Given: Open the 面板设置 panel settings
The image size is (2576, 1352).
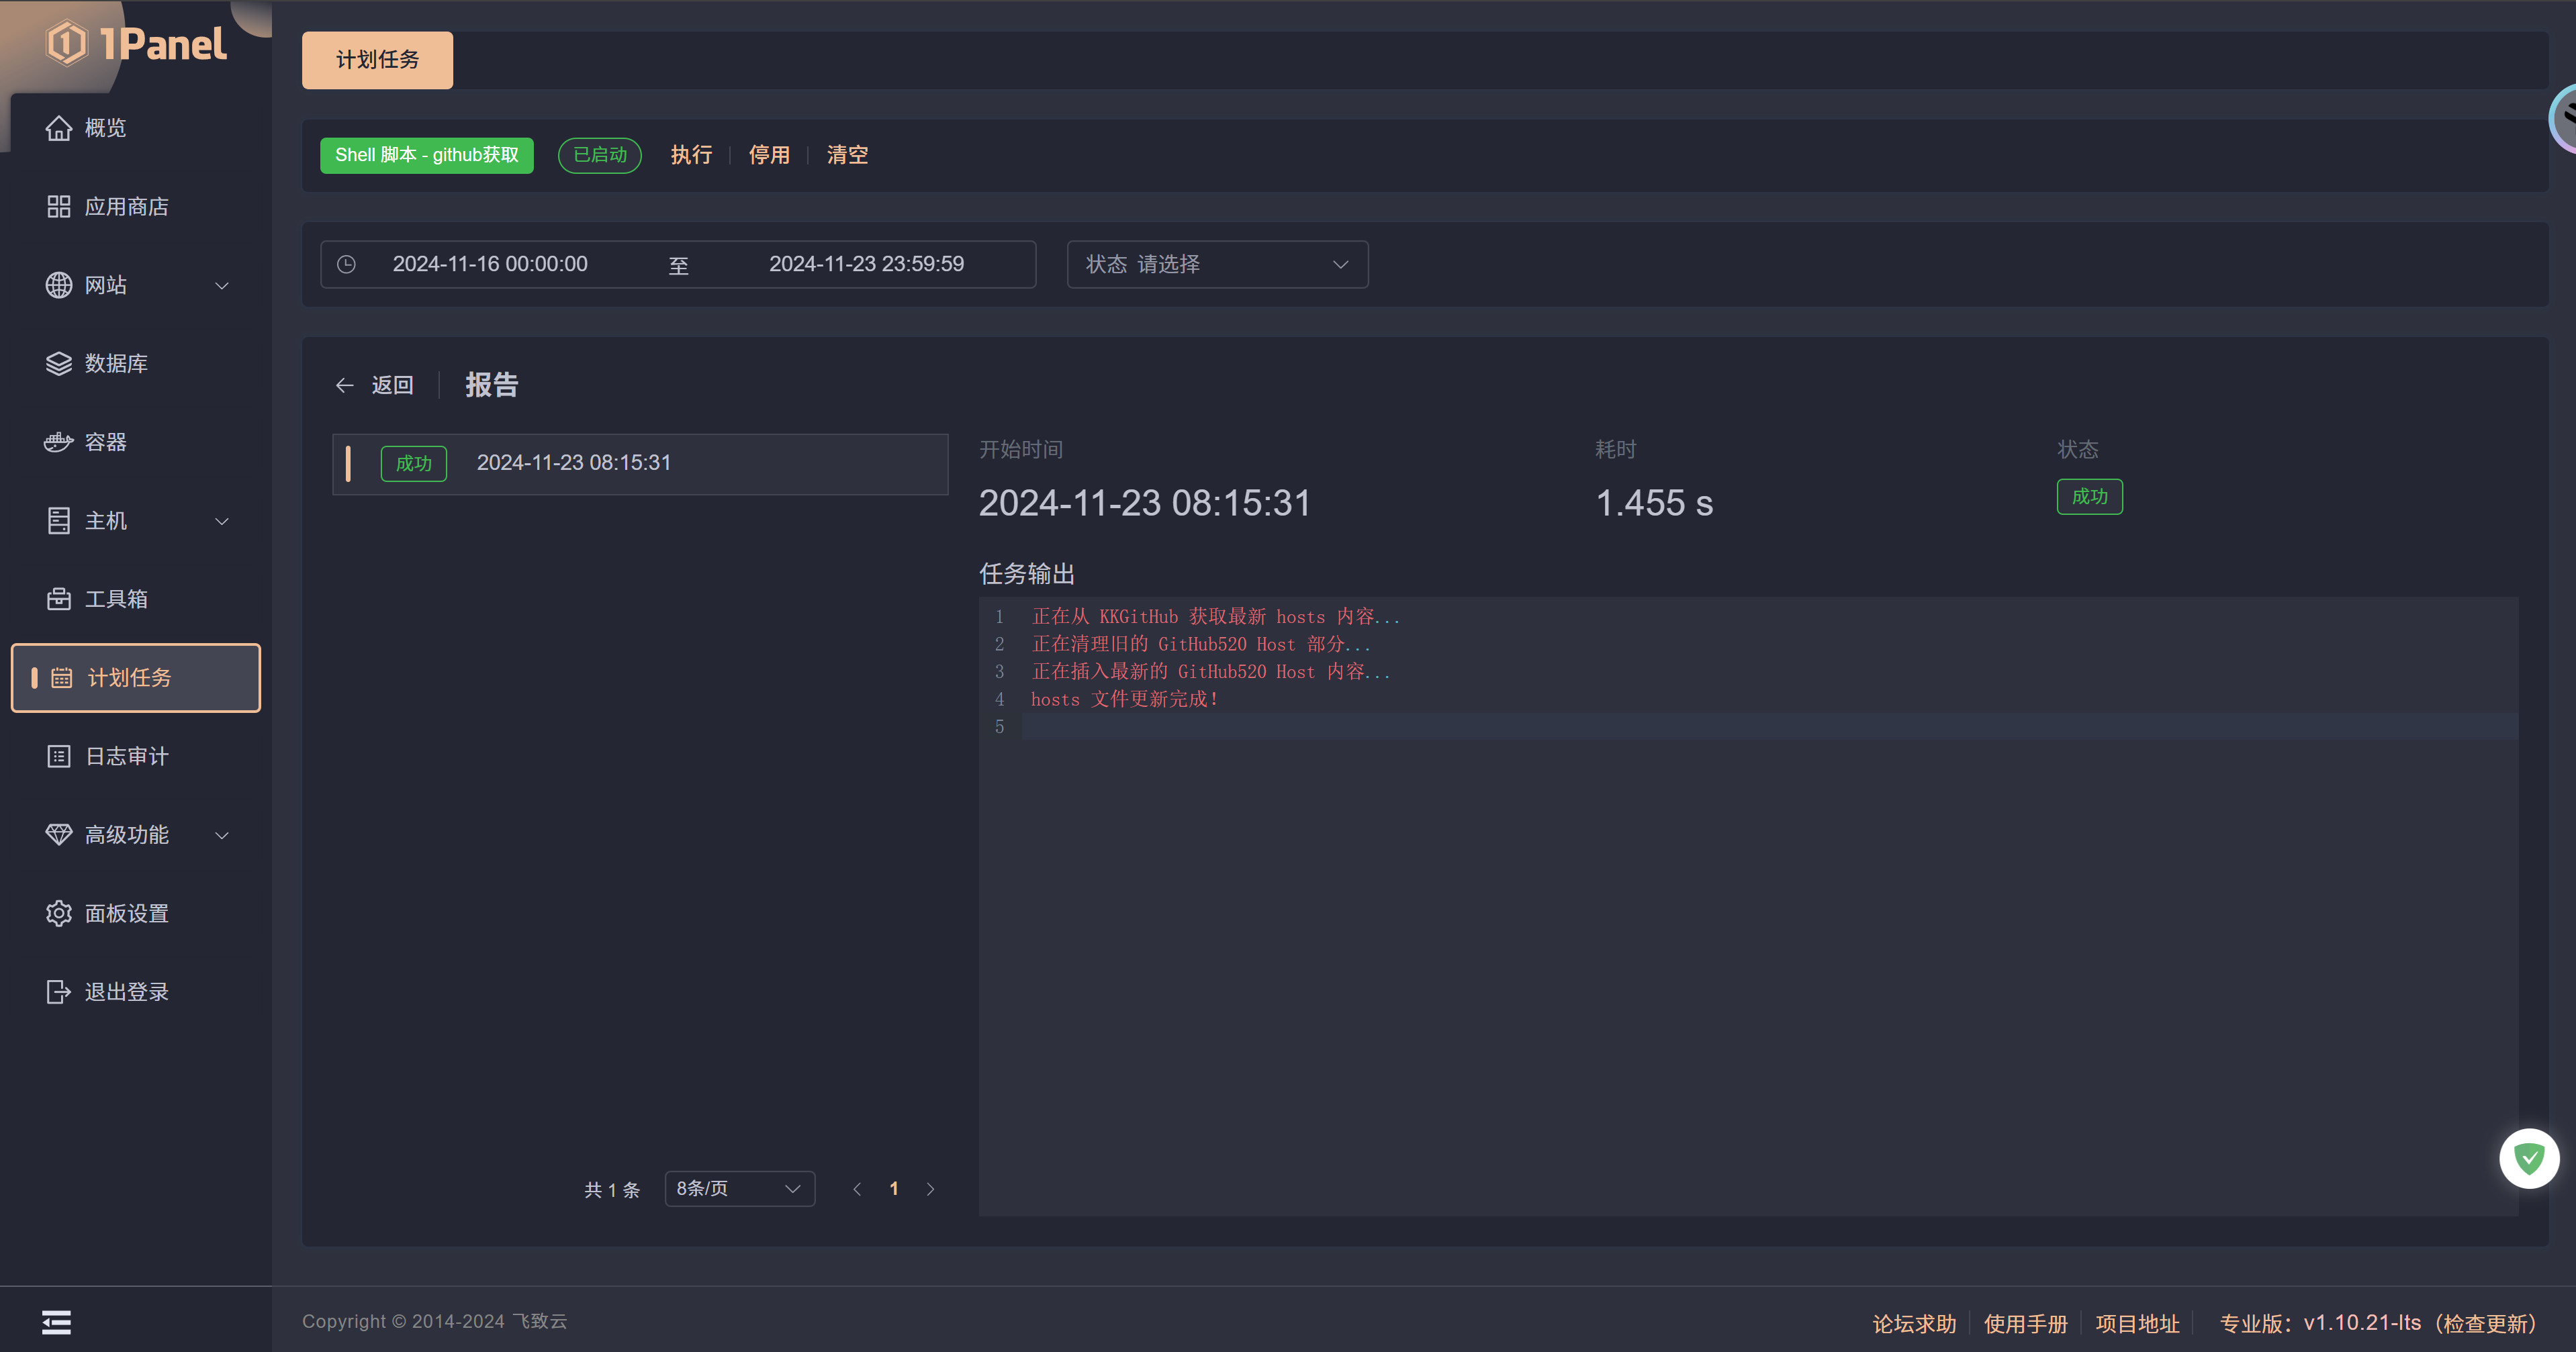Looking at the screenshot, I should [x=127, y=913].
